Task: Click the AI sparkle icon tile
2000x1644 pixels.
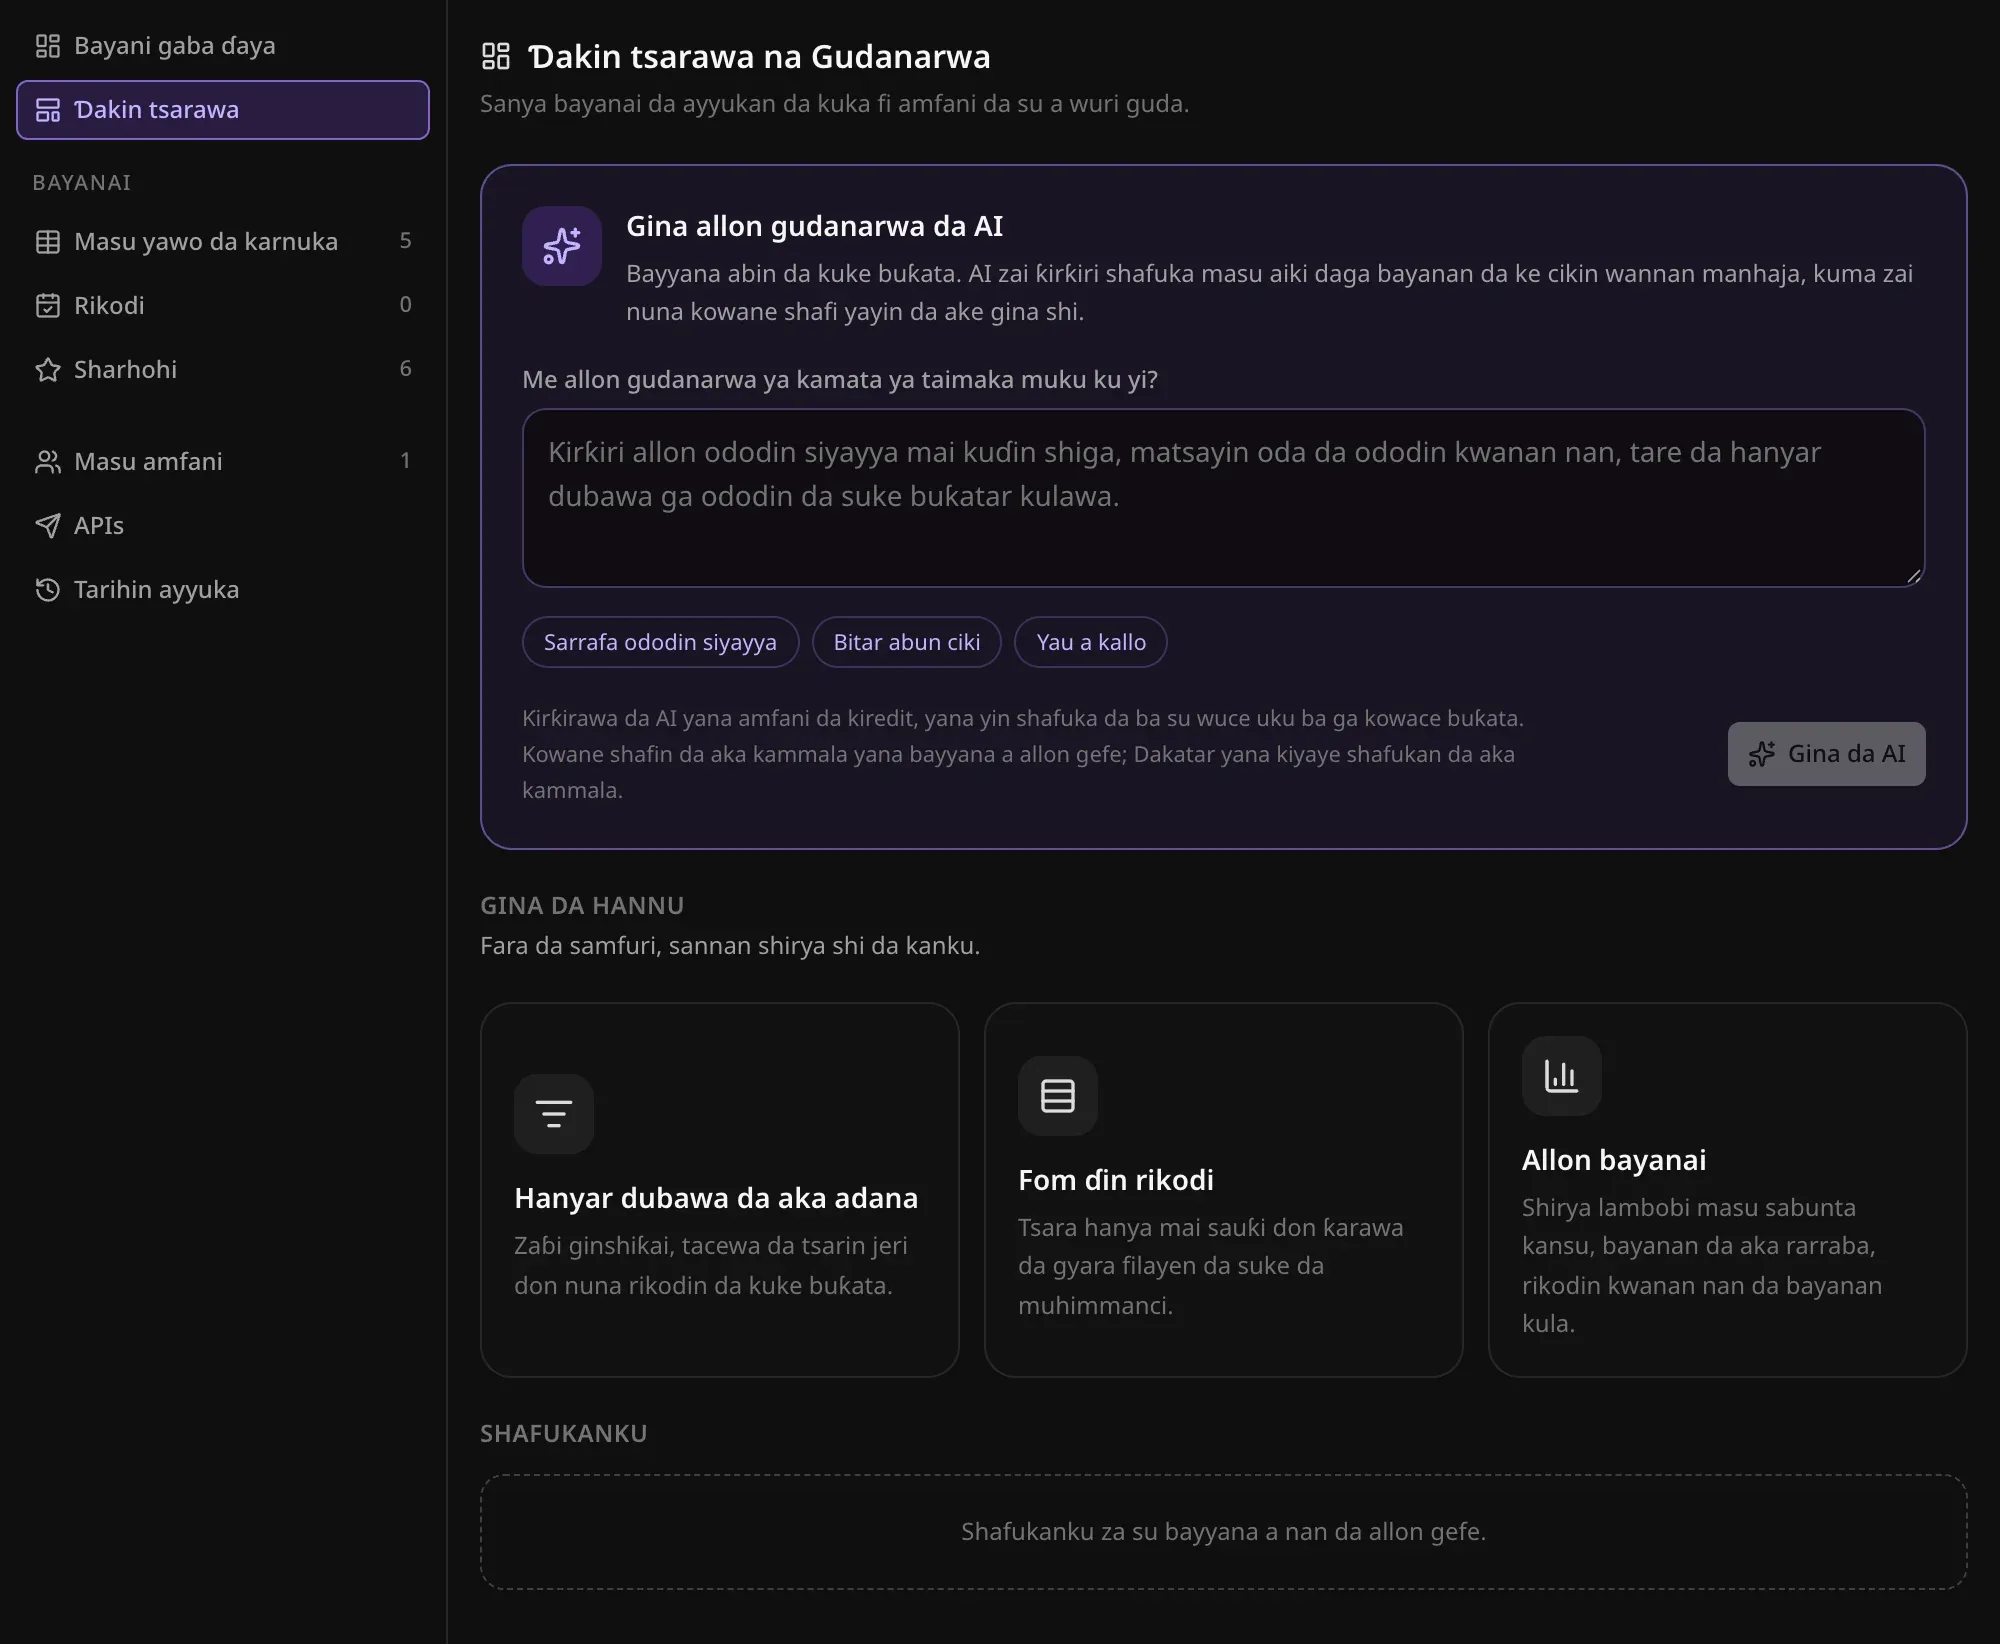Action: click(x=562, y=246)
